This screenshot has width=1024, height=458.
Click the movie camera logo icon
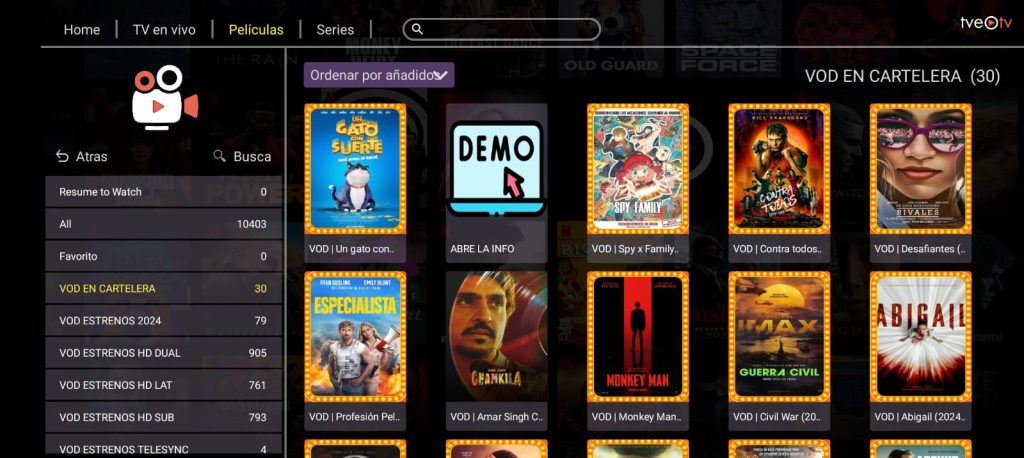pyautogui.click(x=165, y=97)
